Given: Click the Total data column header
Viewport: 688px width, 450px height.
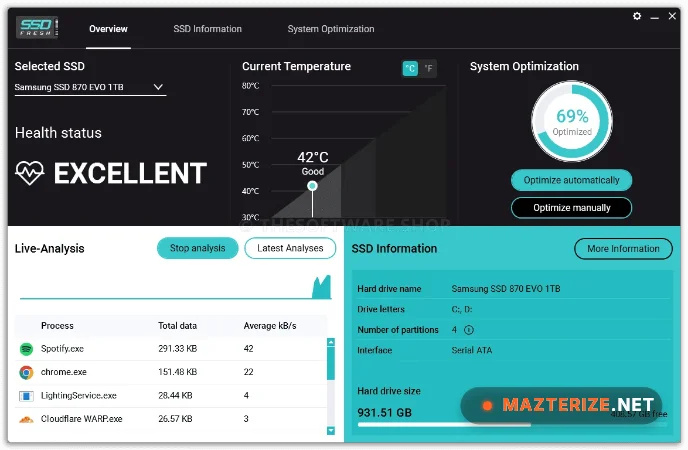Looking at the screenshot, I should point(177,326).
